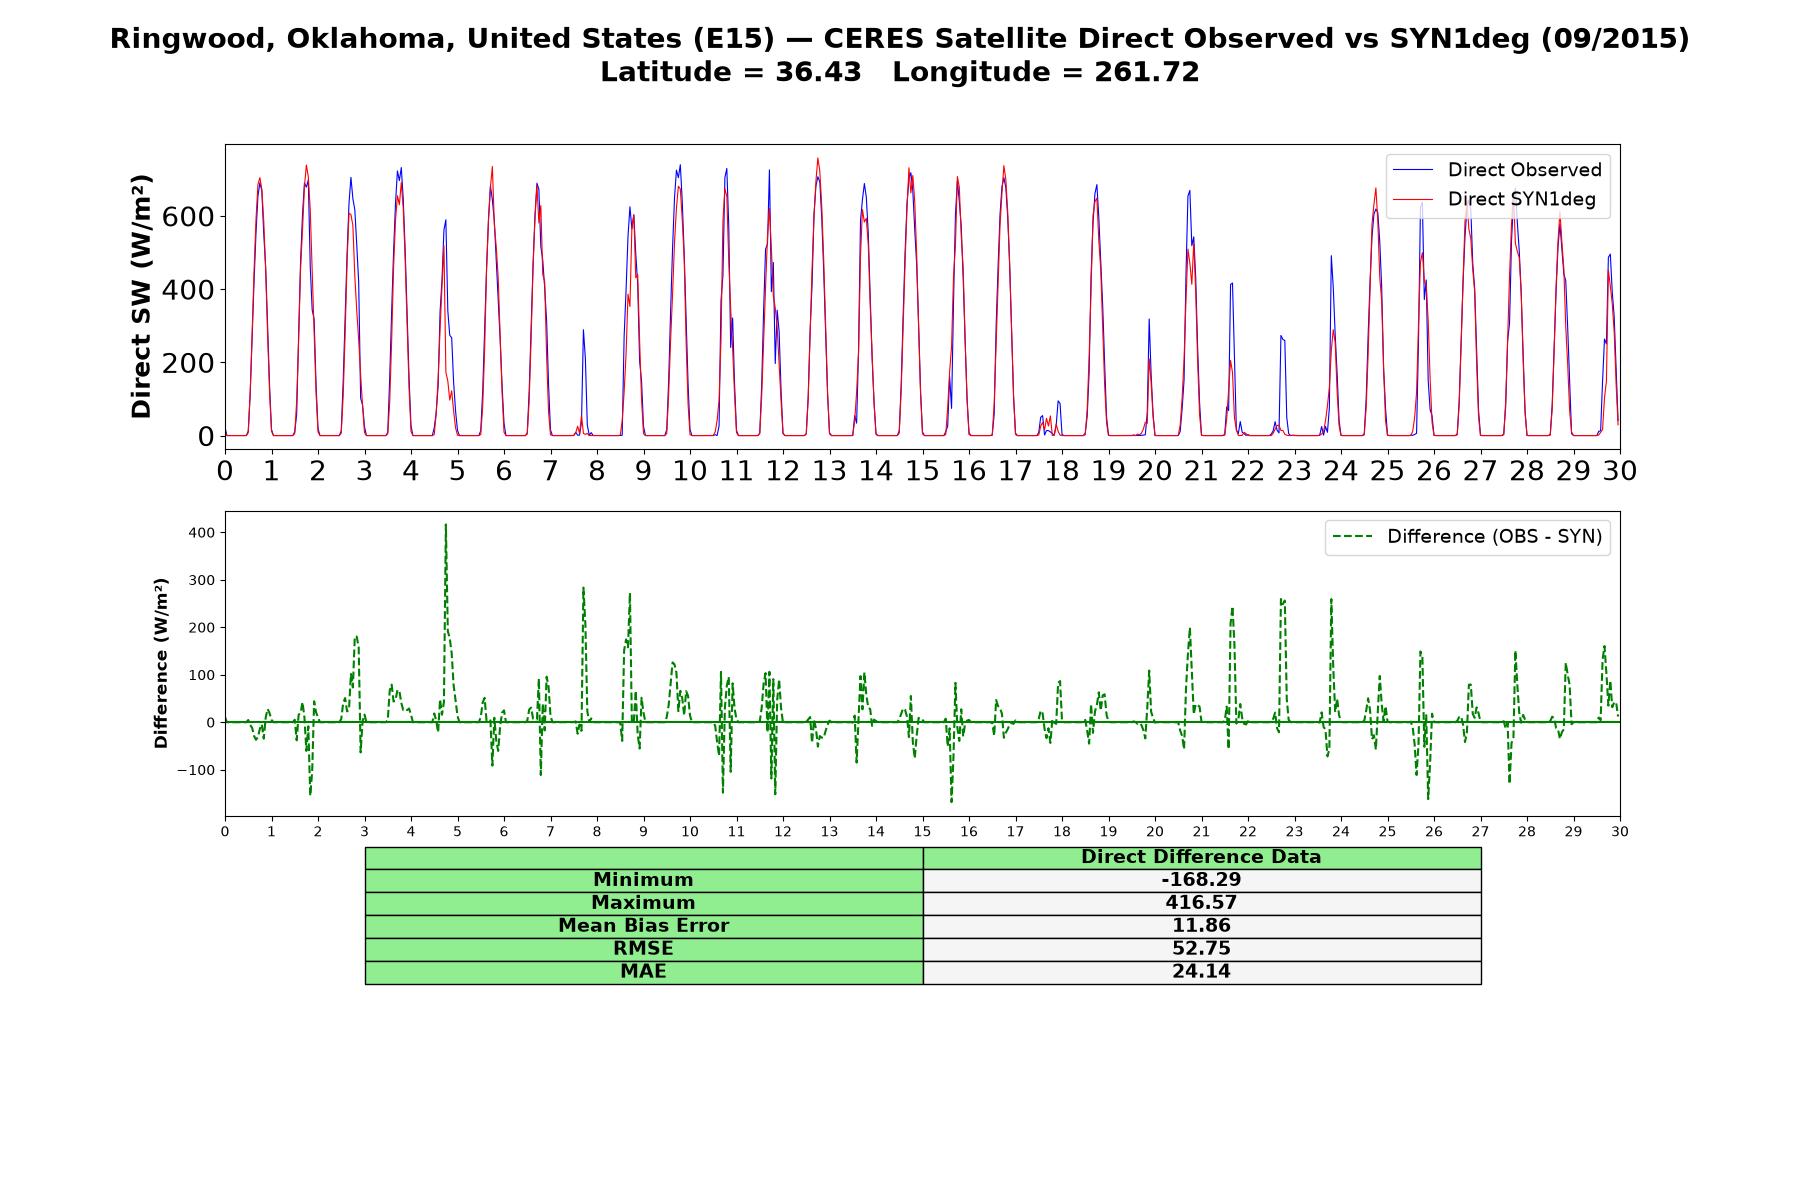Click the Direct SW (W/m²) axis label
The width and height of the screenshot is (1800, 1200).
(x=141, y=296)
